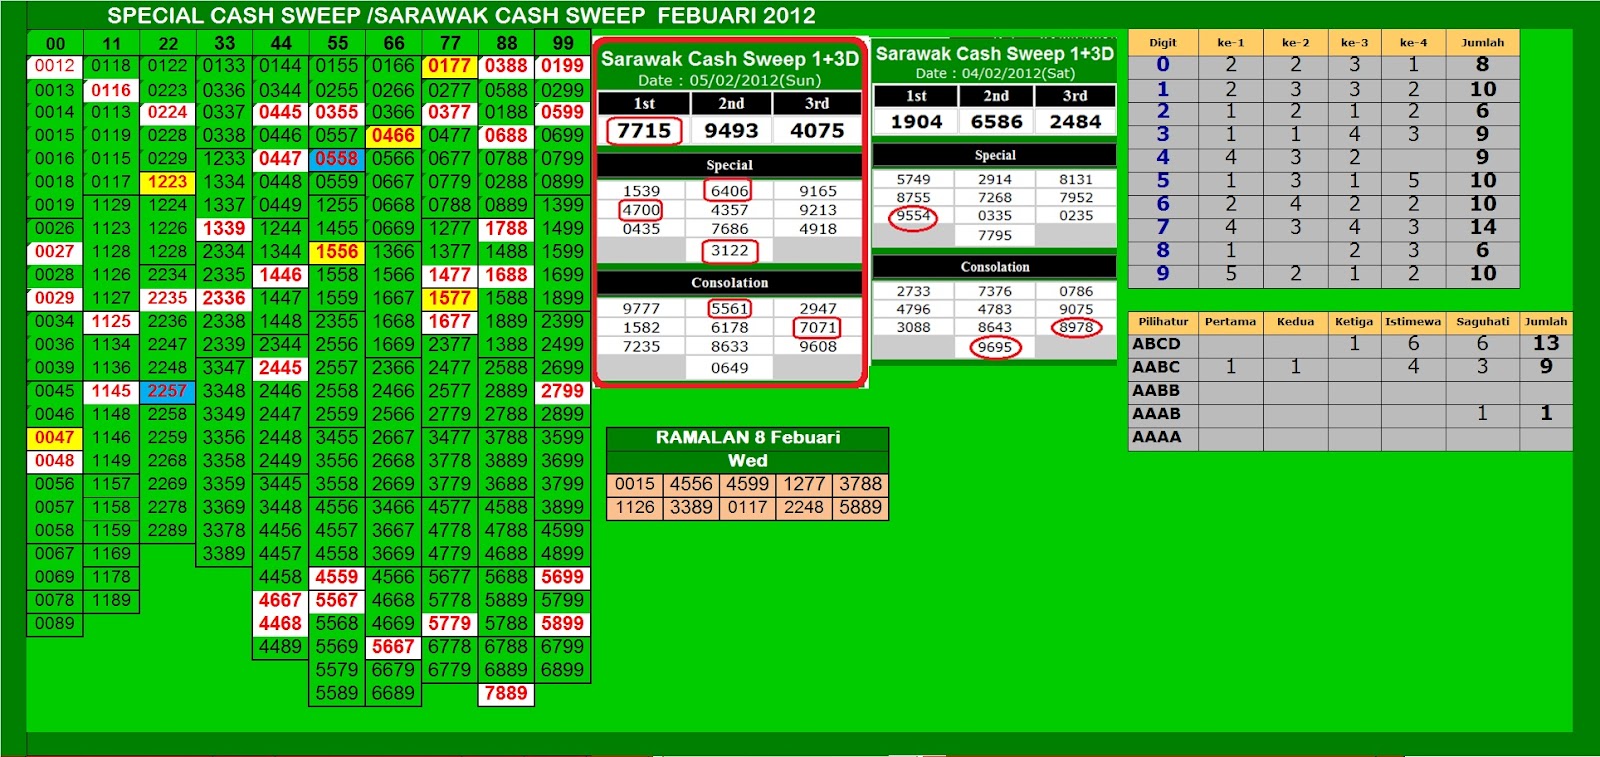Select the AAAA row label
Screen dimensions: 1600x757
(1156, 437)
